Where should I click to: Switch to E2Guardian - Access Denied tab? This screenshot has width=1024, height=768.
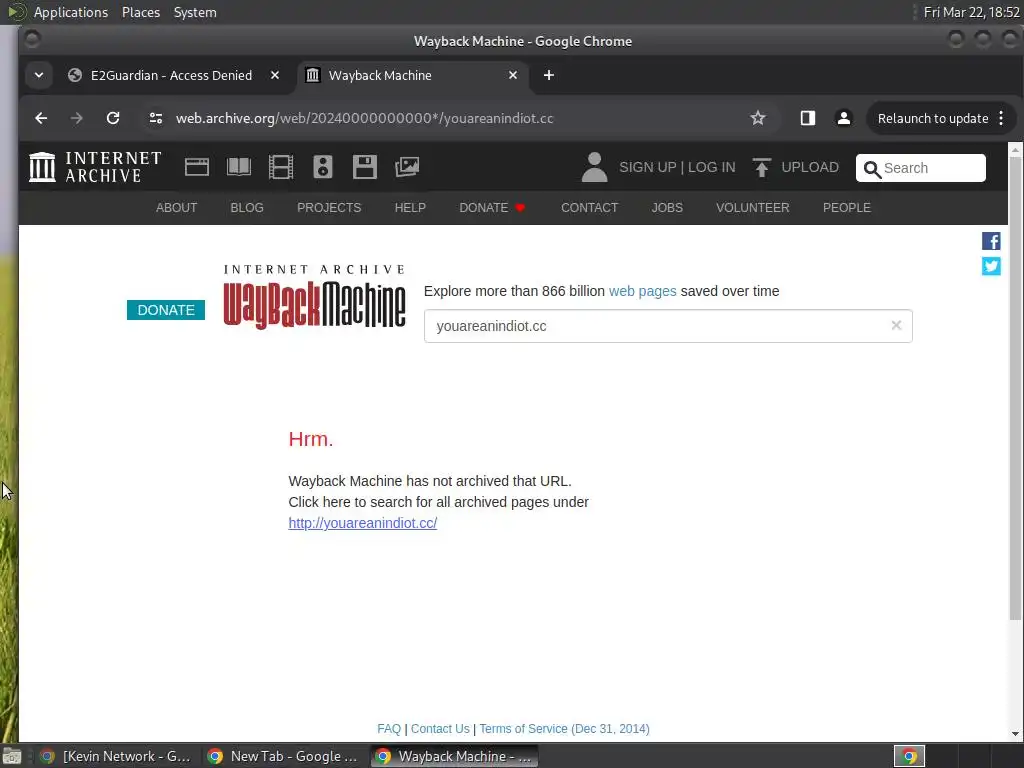[x=171, y=75]
